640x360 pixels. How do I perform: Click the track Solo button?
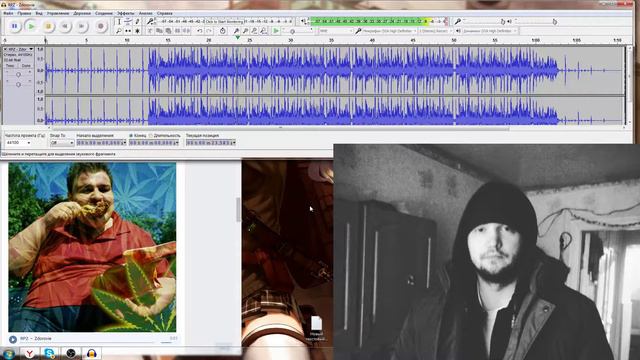(x=26, y=65)
